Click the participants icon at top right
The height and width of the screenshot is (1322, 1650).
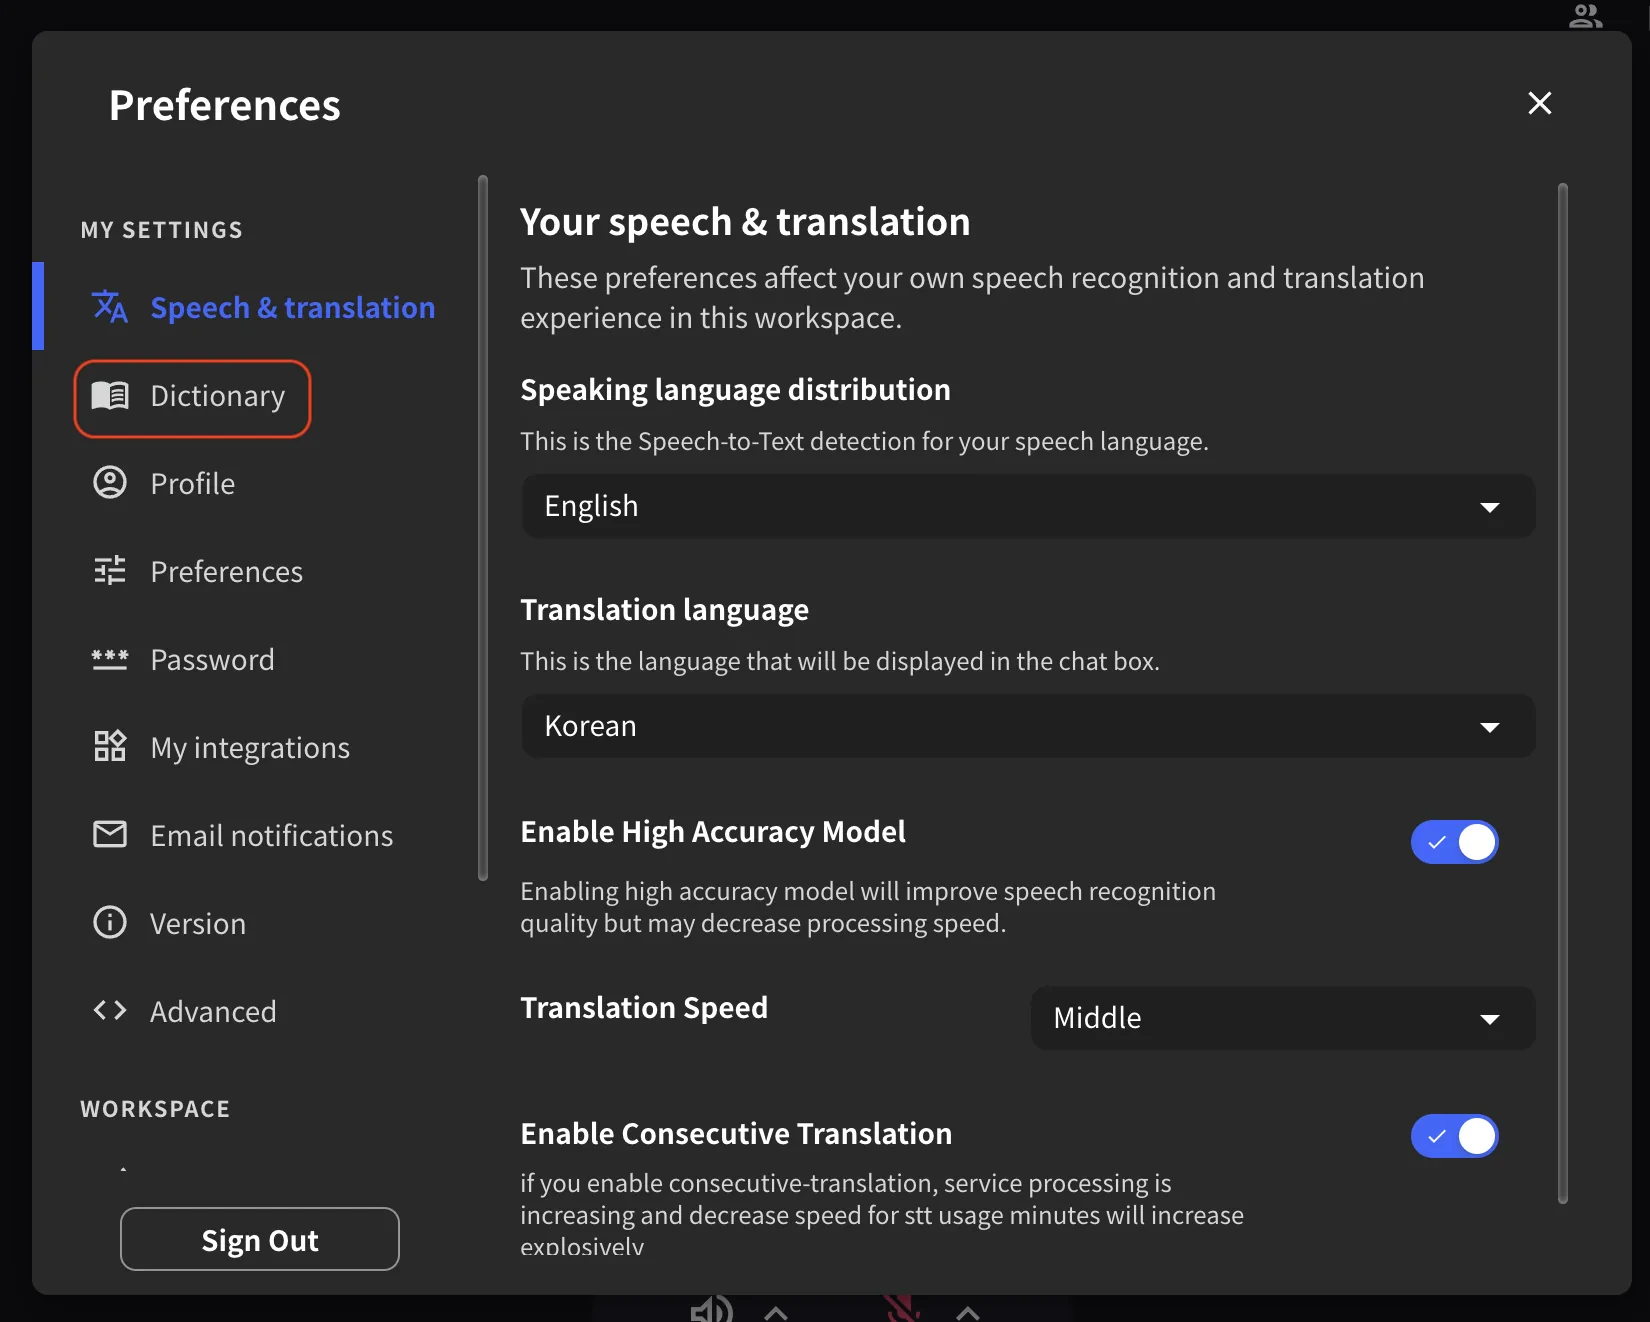coord(1585,15)
